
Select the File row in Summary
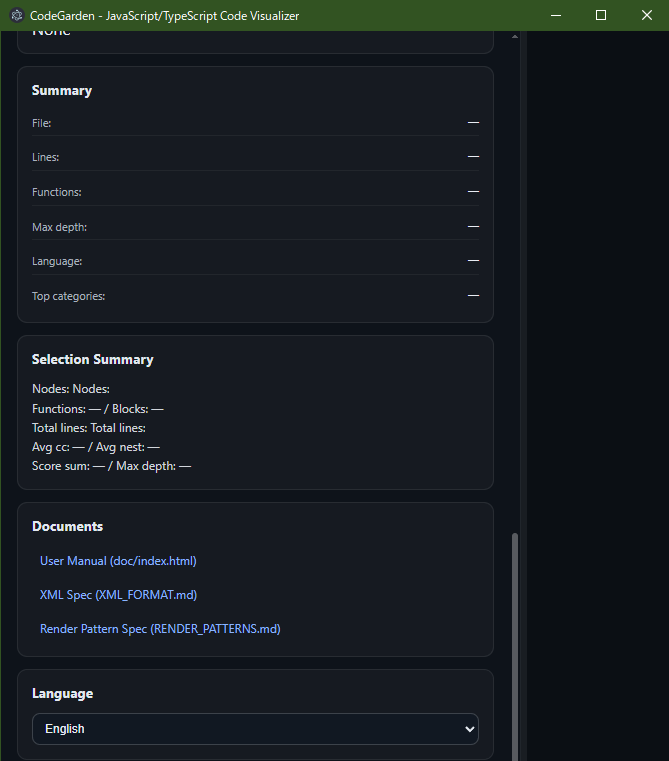tap(255, 123)
